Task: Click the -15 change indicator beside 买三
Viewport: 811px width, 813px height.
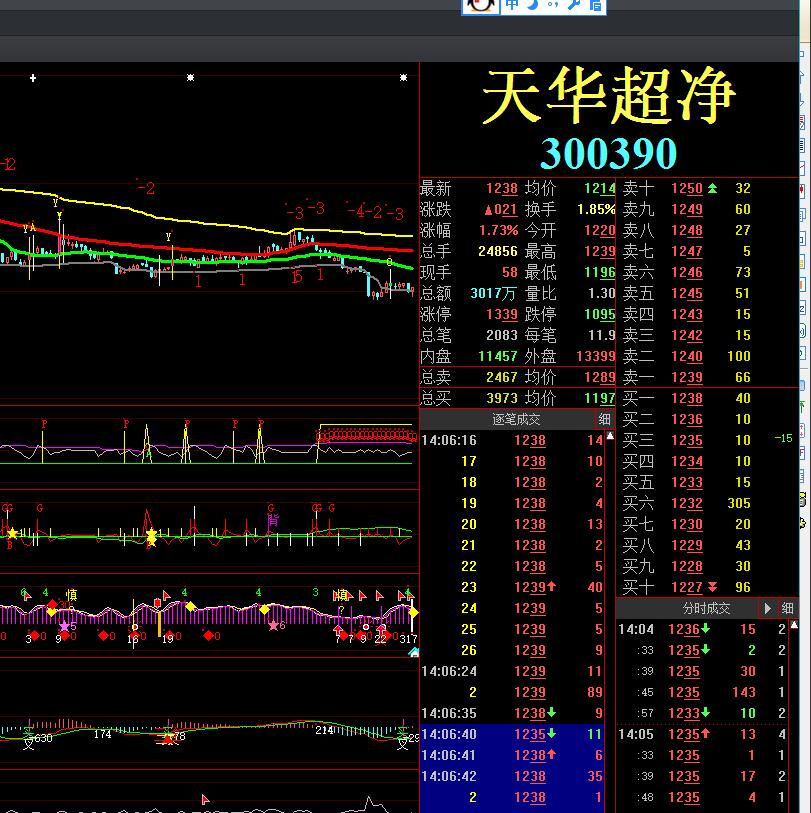Action: click(x=783, y=439)
